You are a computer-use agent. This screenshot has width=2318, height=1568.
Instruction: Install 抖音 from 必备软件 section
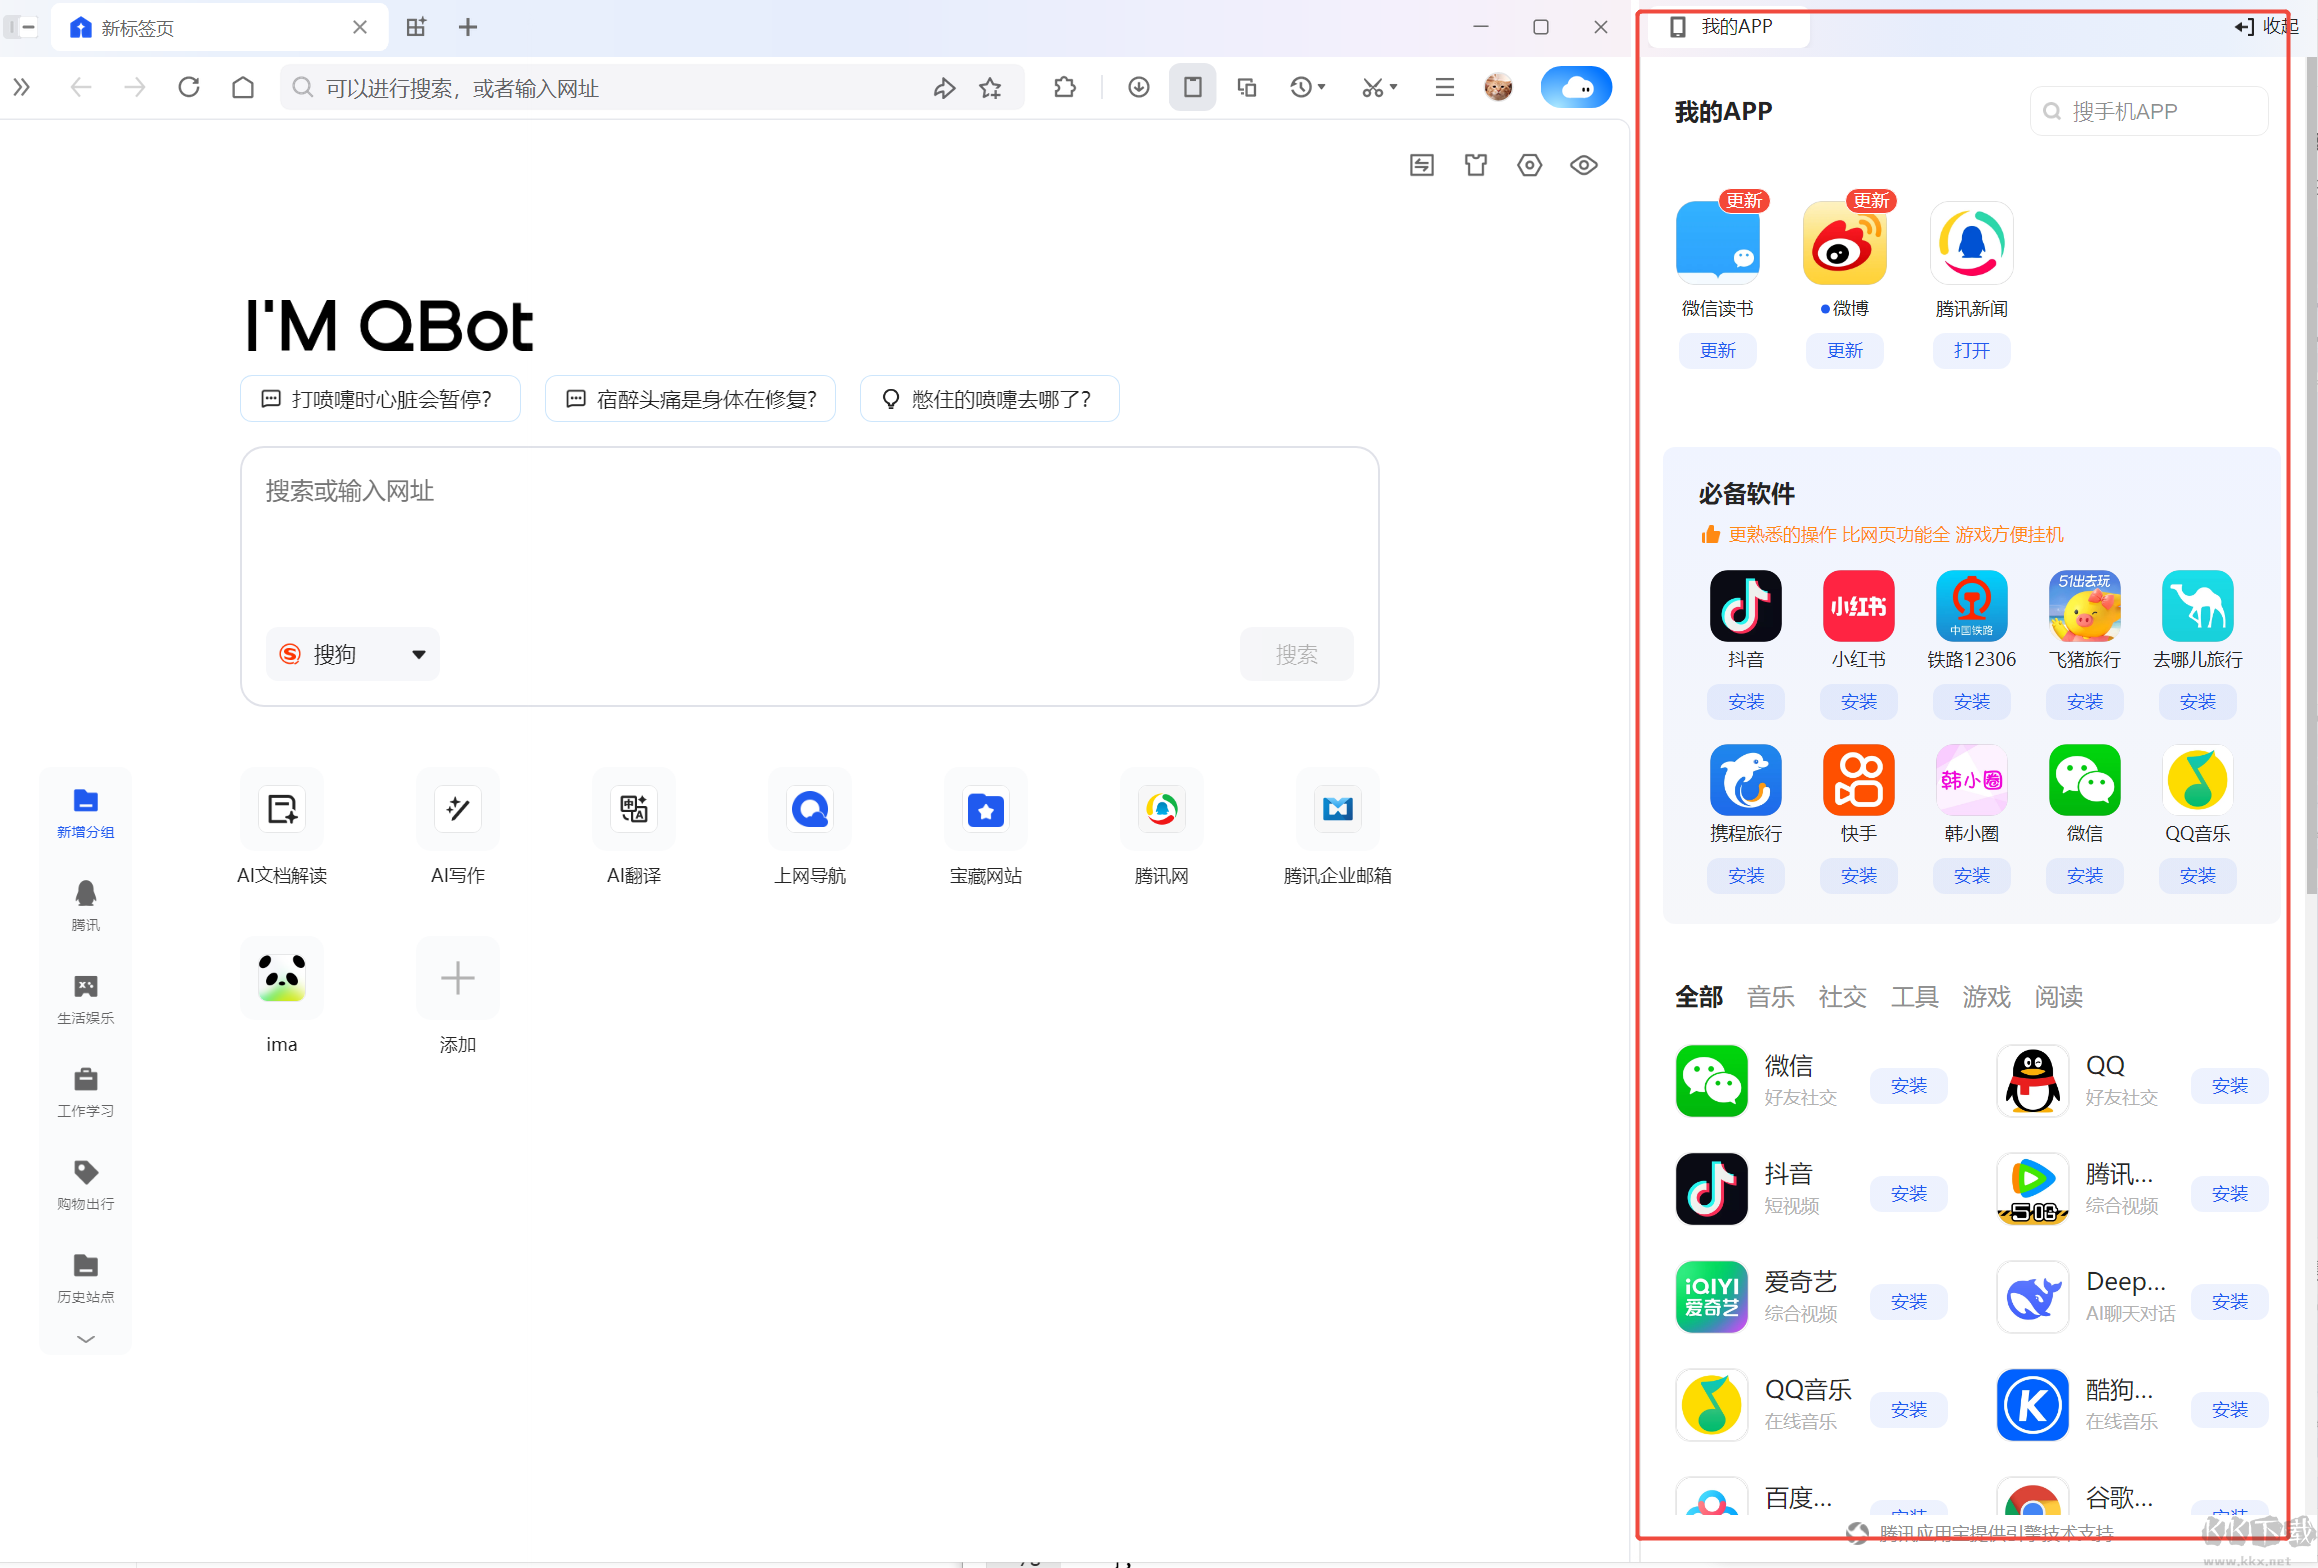(x=1745, y=701)
